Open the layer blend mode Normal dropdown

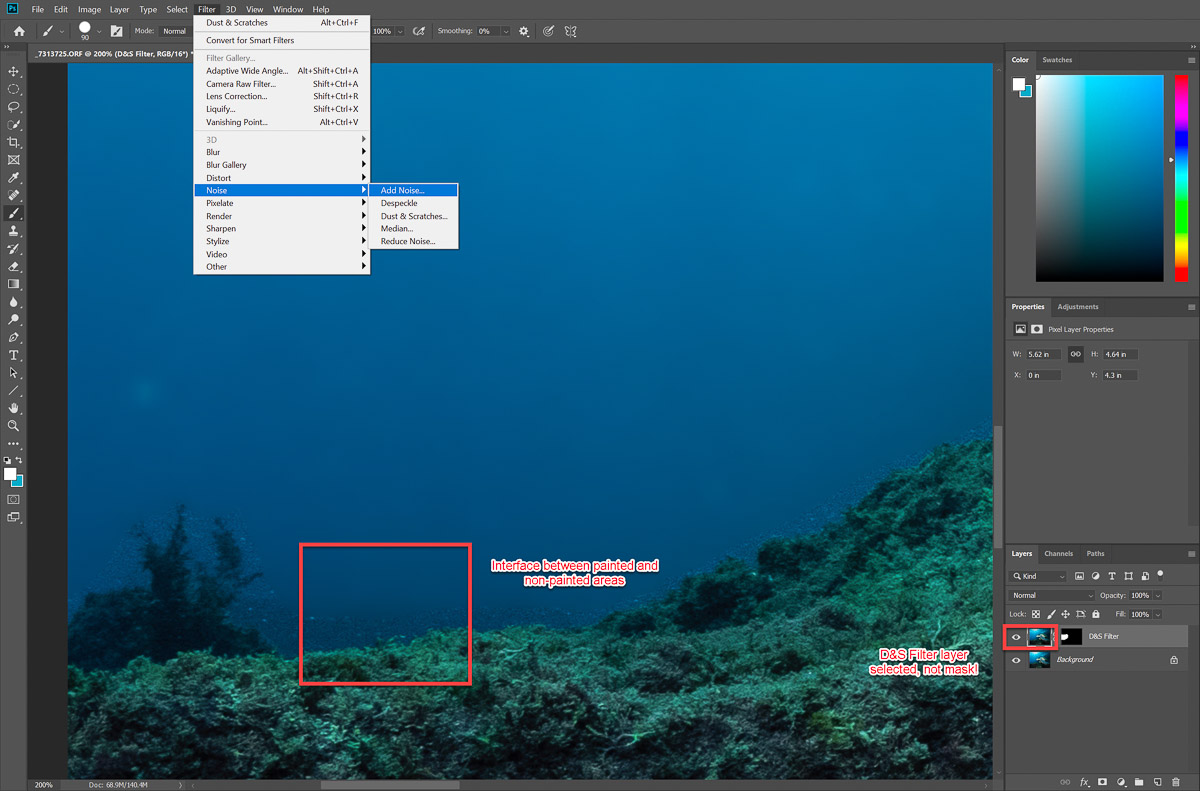(1052, 596)
